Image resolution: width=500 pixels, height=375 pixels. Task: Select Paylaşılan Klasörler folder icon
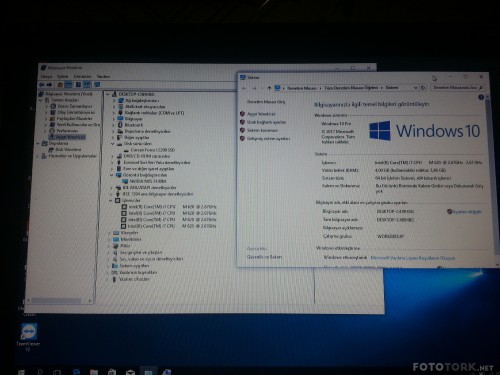(52, 118)
